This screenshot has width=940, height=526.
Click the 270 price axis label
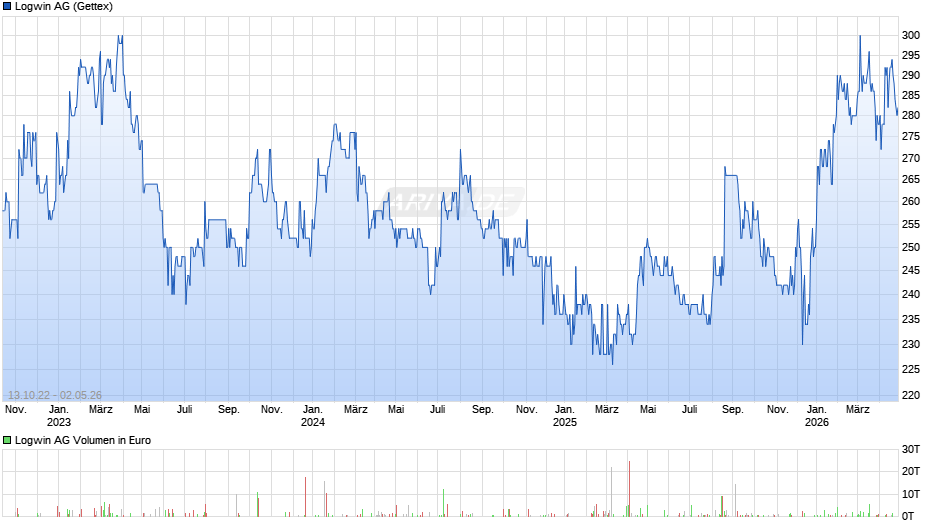911,159
